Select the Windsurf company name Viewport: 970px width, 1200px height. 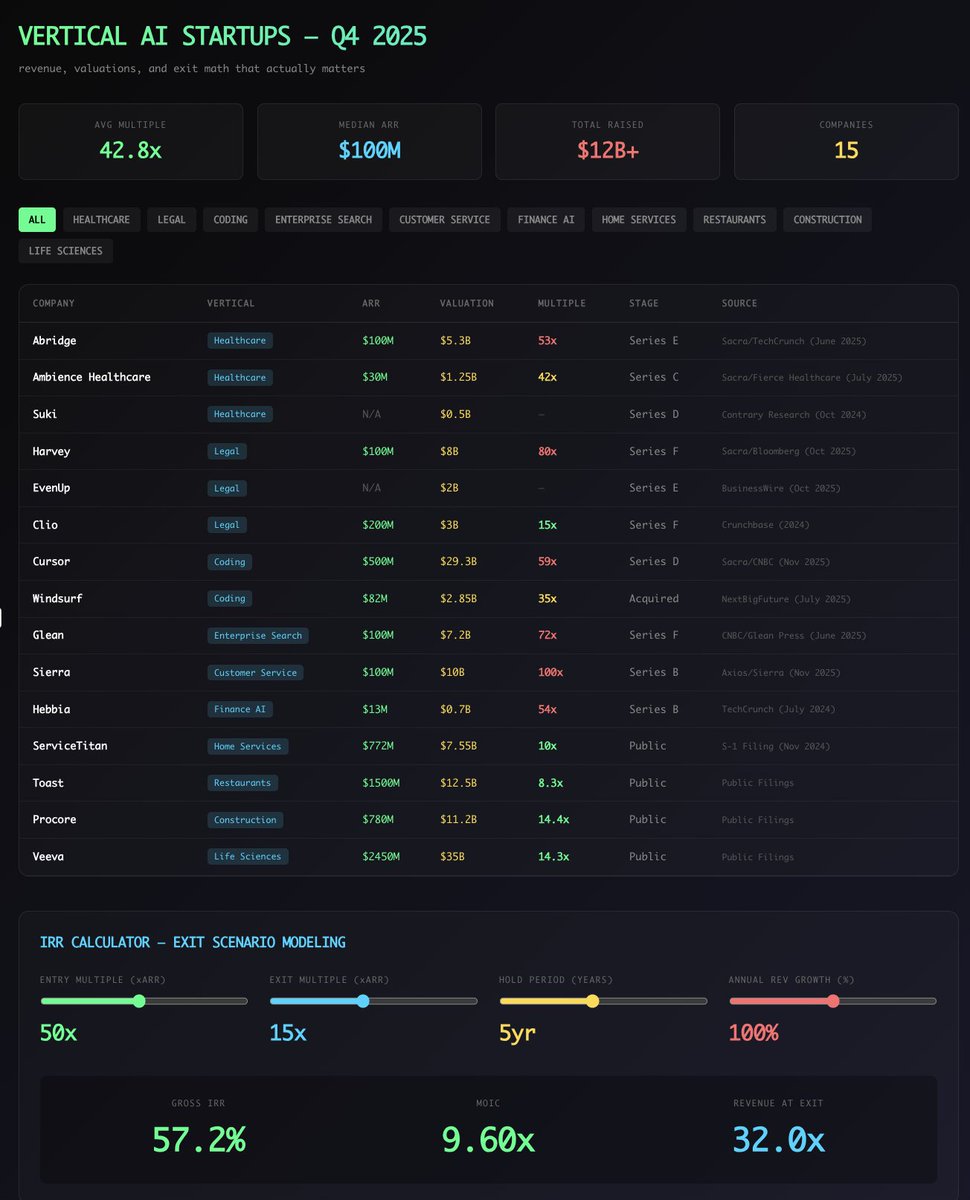pos(58,599)
